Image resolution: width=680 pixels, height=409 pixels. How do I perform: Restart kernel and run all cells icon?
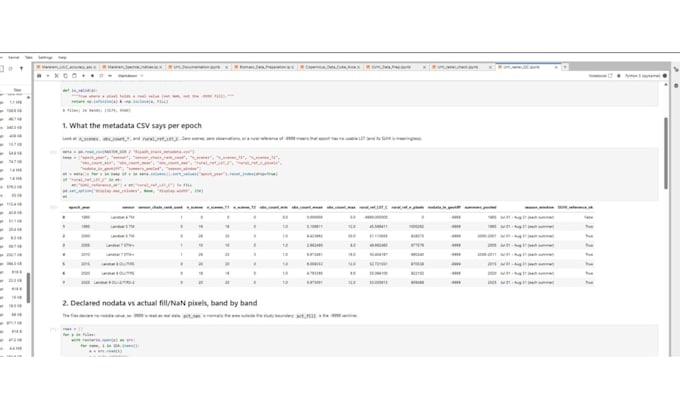pos(110,76)
